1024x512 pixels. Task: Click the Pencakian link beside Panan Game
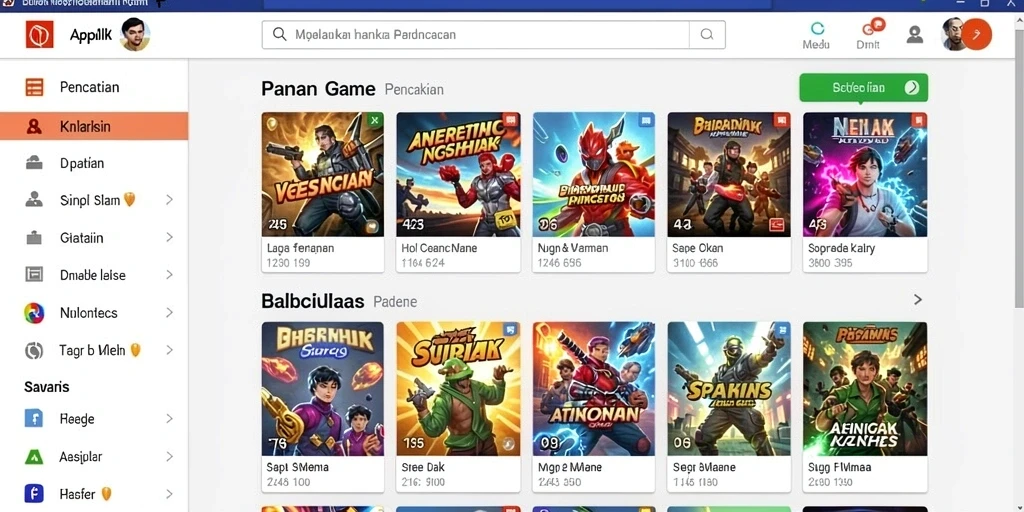414,89
